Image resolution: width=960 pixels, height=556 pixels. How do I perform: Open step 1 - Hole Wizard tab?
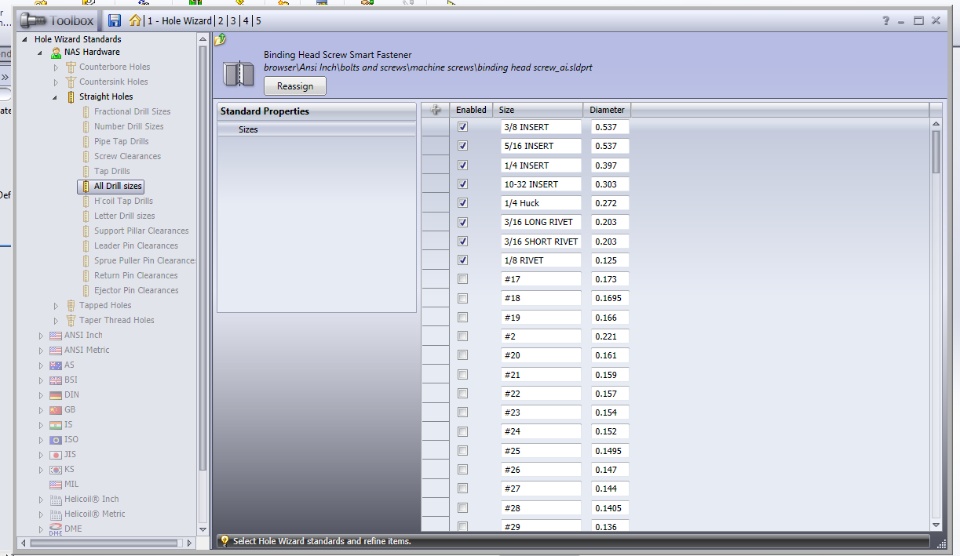coord(179,21)
